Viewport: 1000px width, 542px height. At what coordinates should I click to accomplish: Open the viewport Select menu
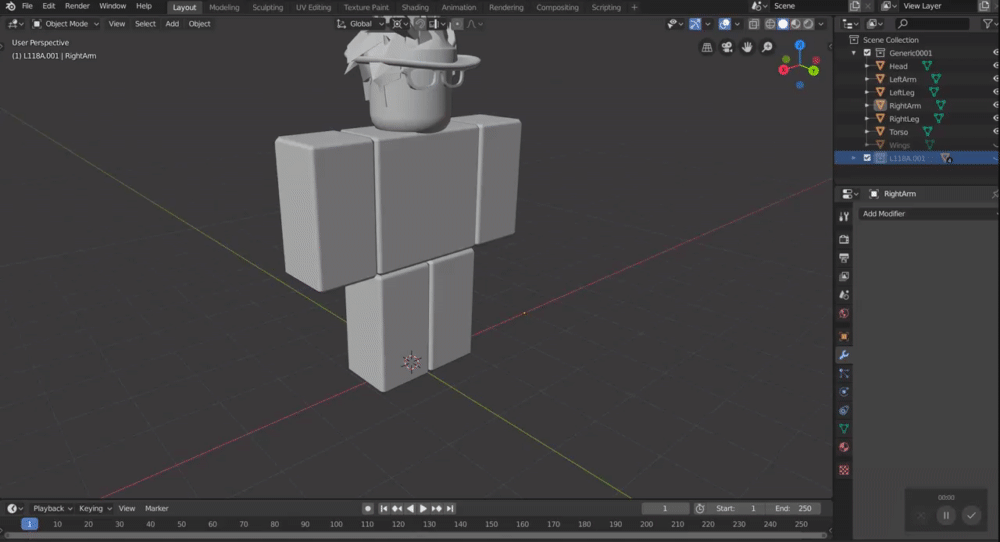(145, 24)
